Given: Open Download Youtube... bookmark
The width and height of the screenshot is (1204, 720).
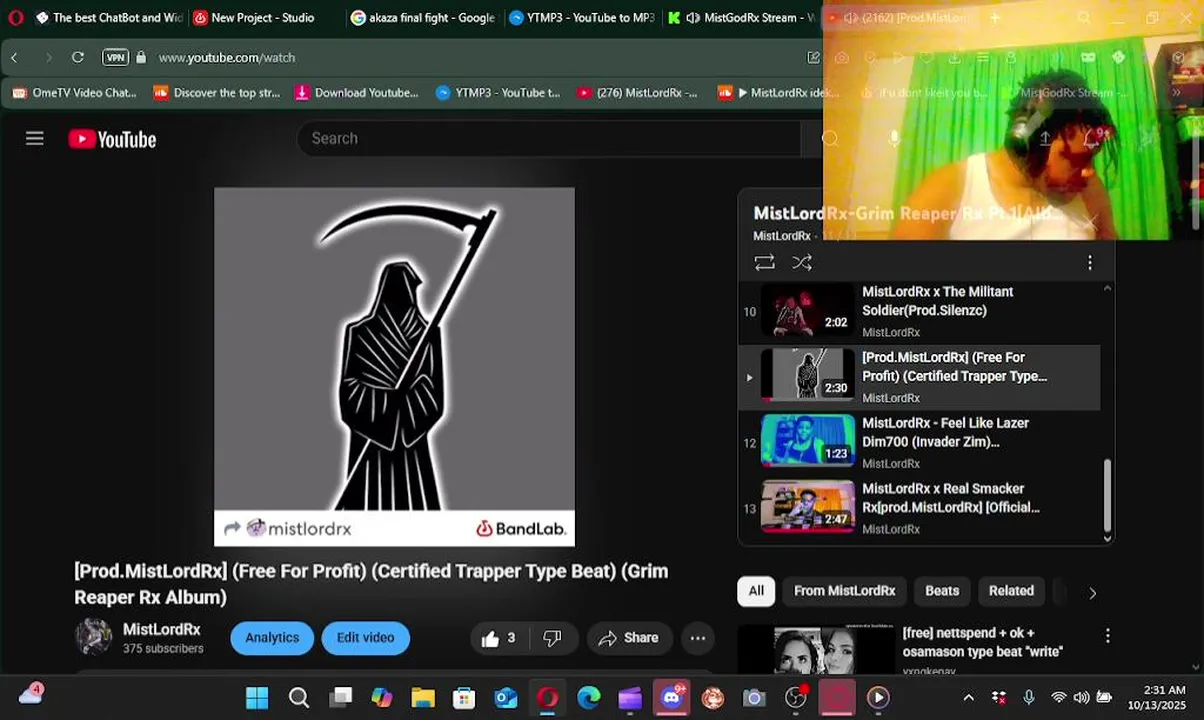Looking at the screenshot, I should [x=357, y=93].
